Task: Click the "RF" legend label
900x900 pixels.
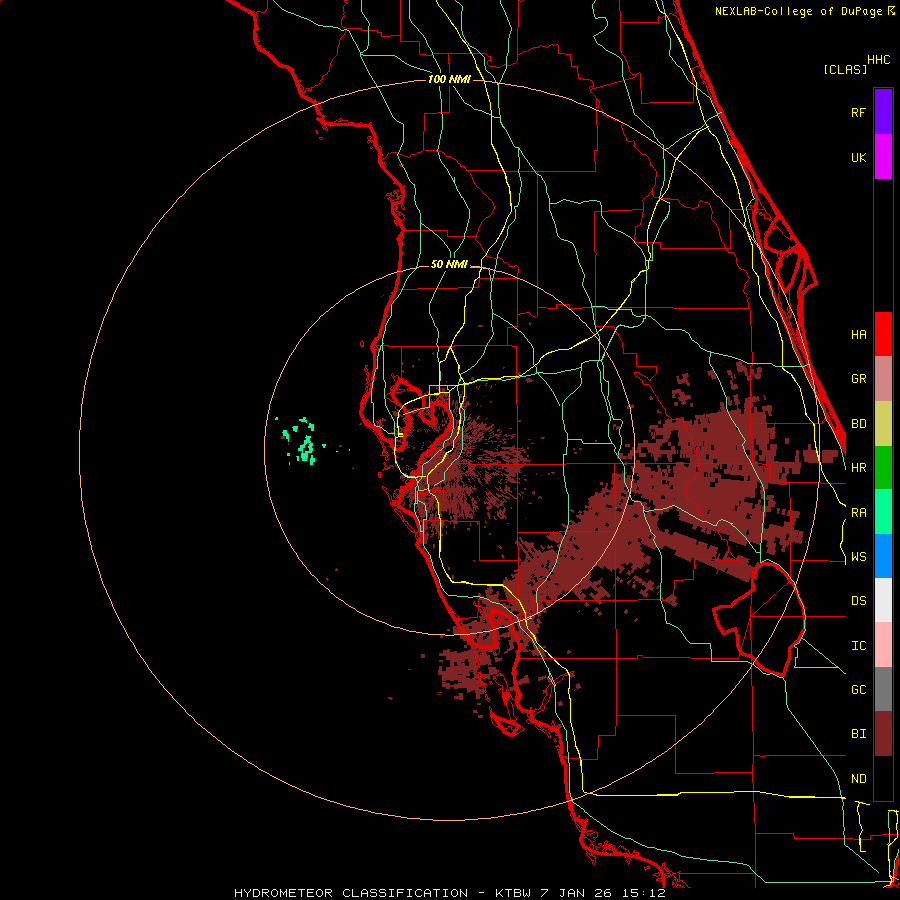Action: (858, 112)
